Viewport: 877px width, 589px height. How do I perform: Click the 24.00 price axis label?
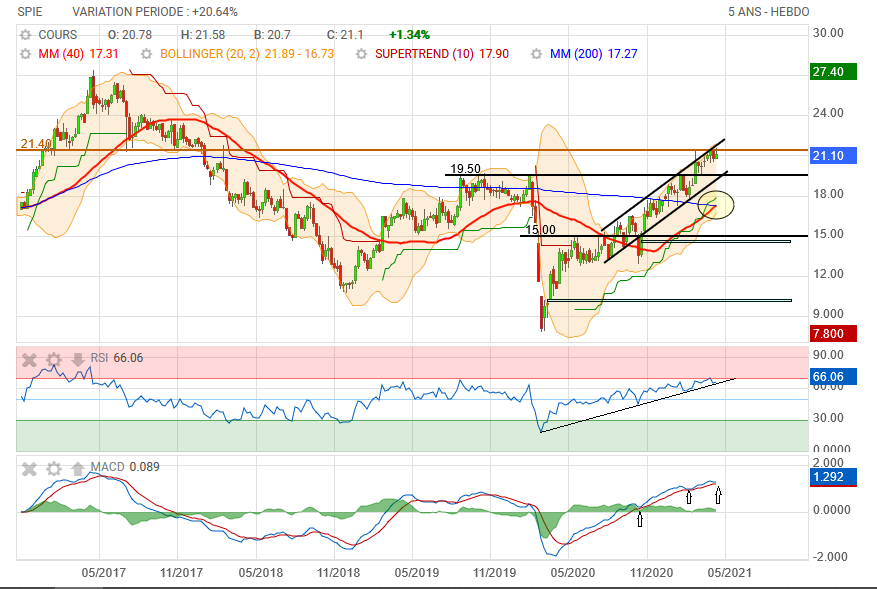[x=828, y=113]
